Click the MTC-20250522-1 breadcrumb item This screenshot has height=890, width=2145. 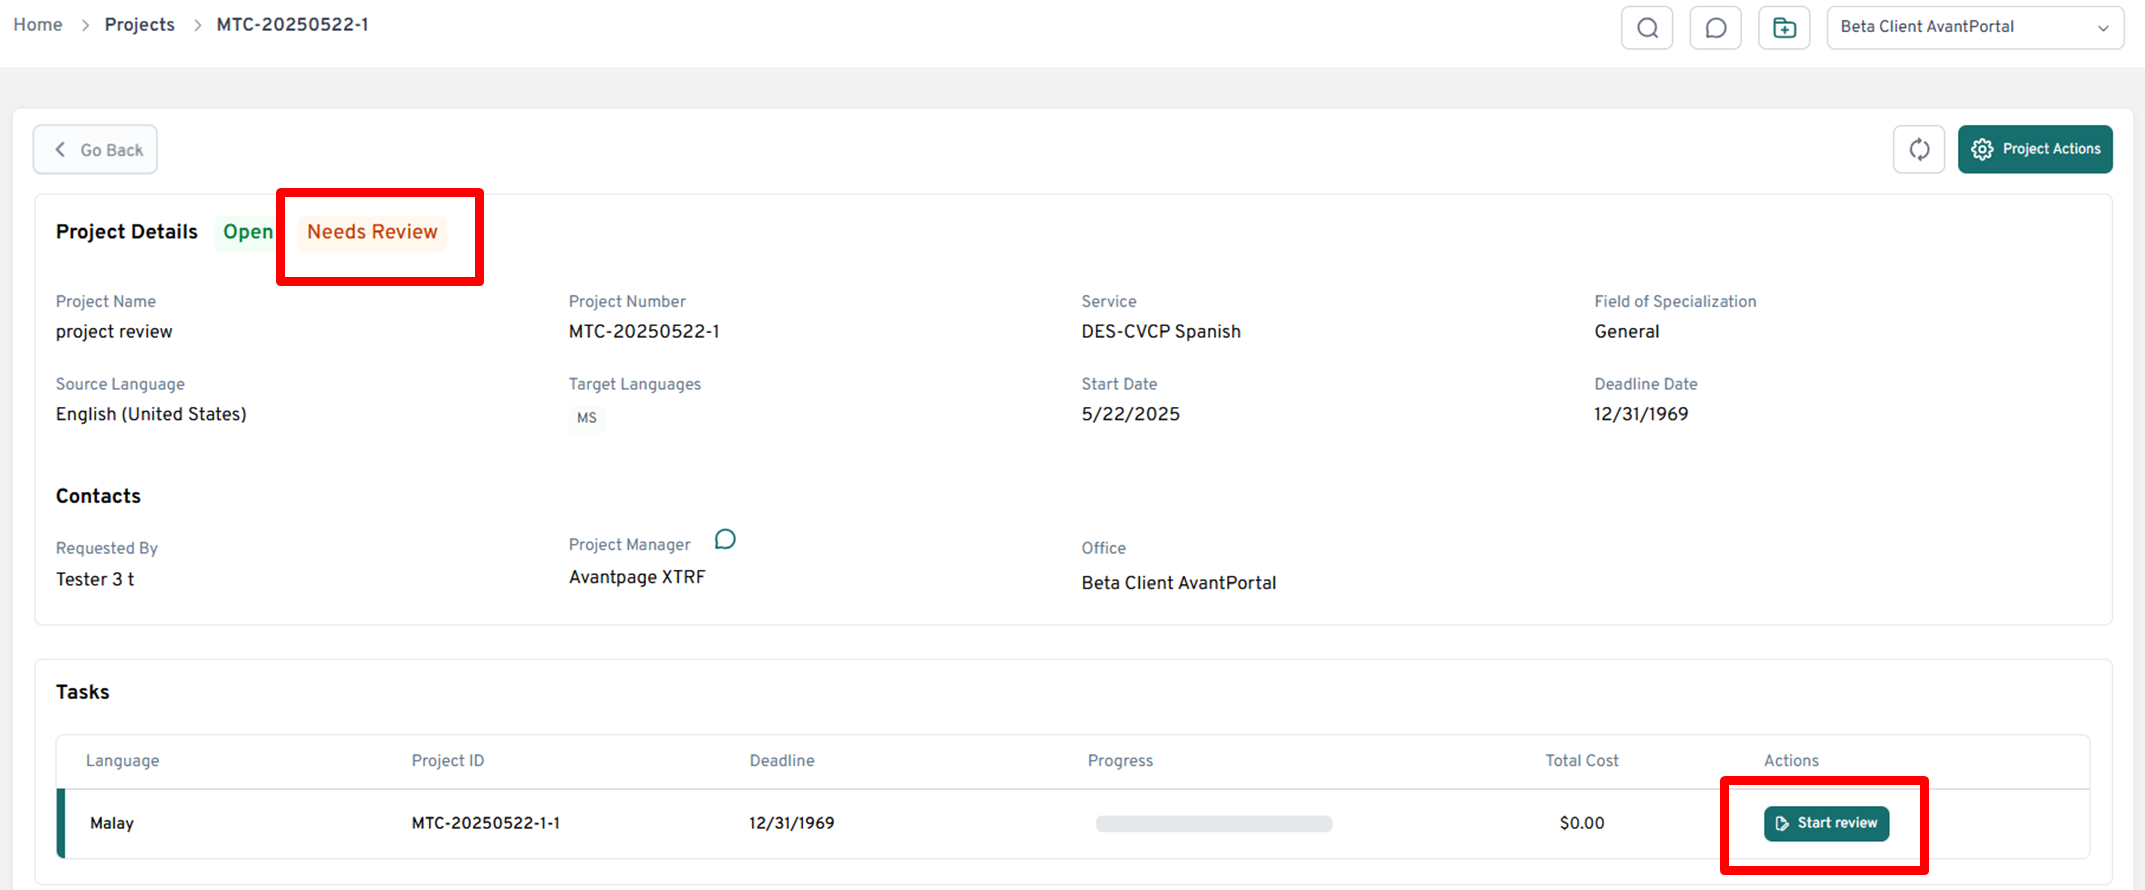click(x=292, y=25)
